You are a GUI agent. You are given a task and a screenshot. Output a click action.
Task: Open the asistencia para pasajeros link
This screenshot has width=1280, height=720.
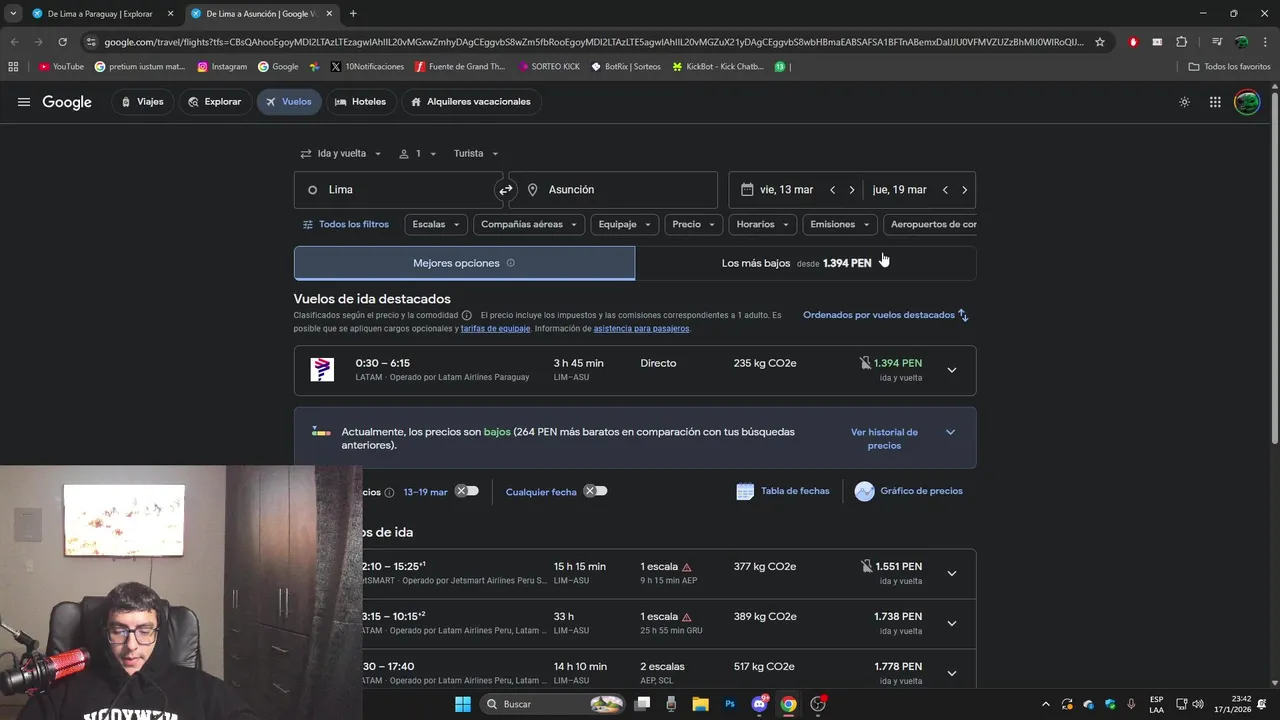641,329
